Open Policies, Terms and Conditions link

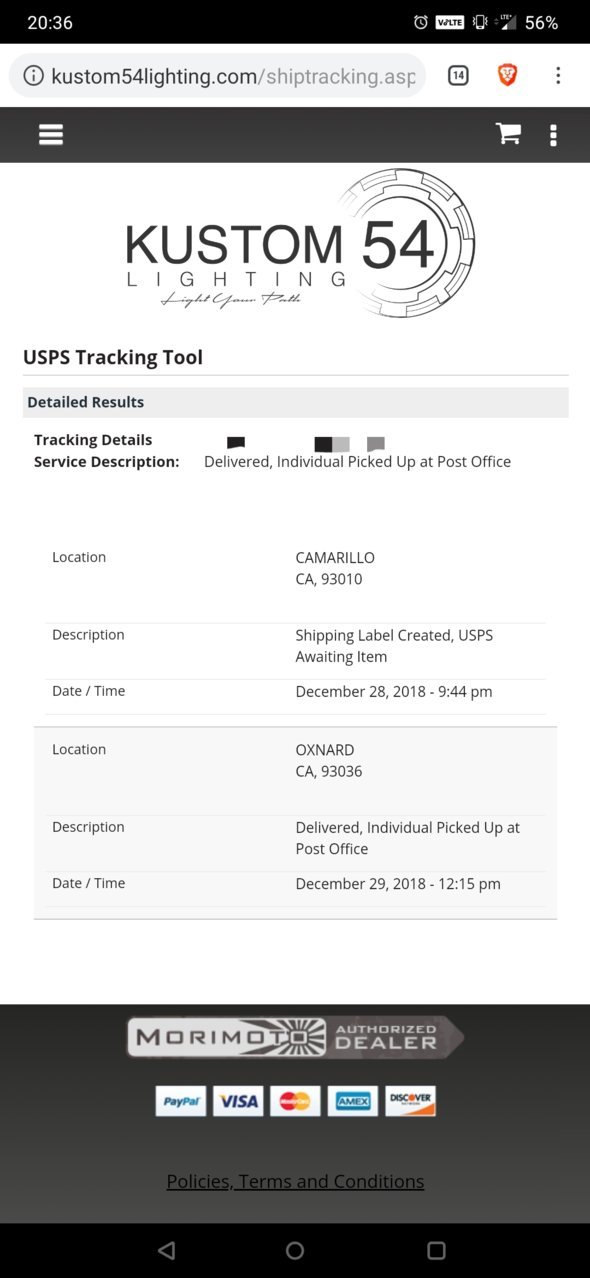point(295,1181)
